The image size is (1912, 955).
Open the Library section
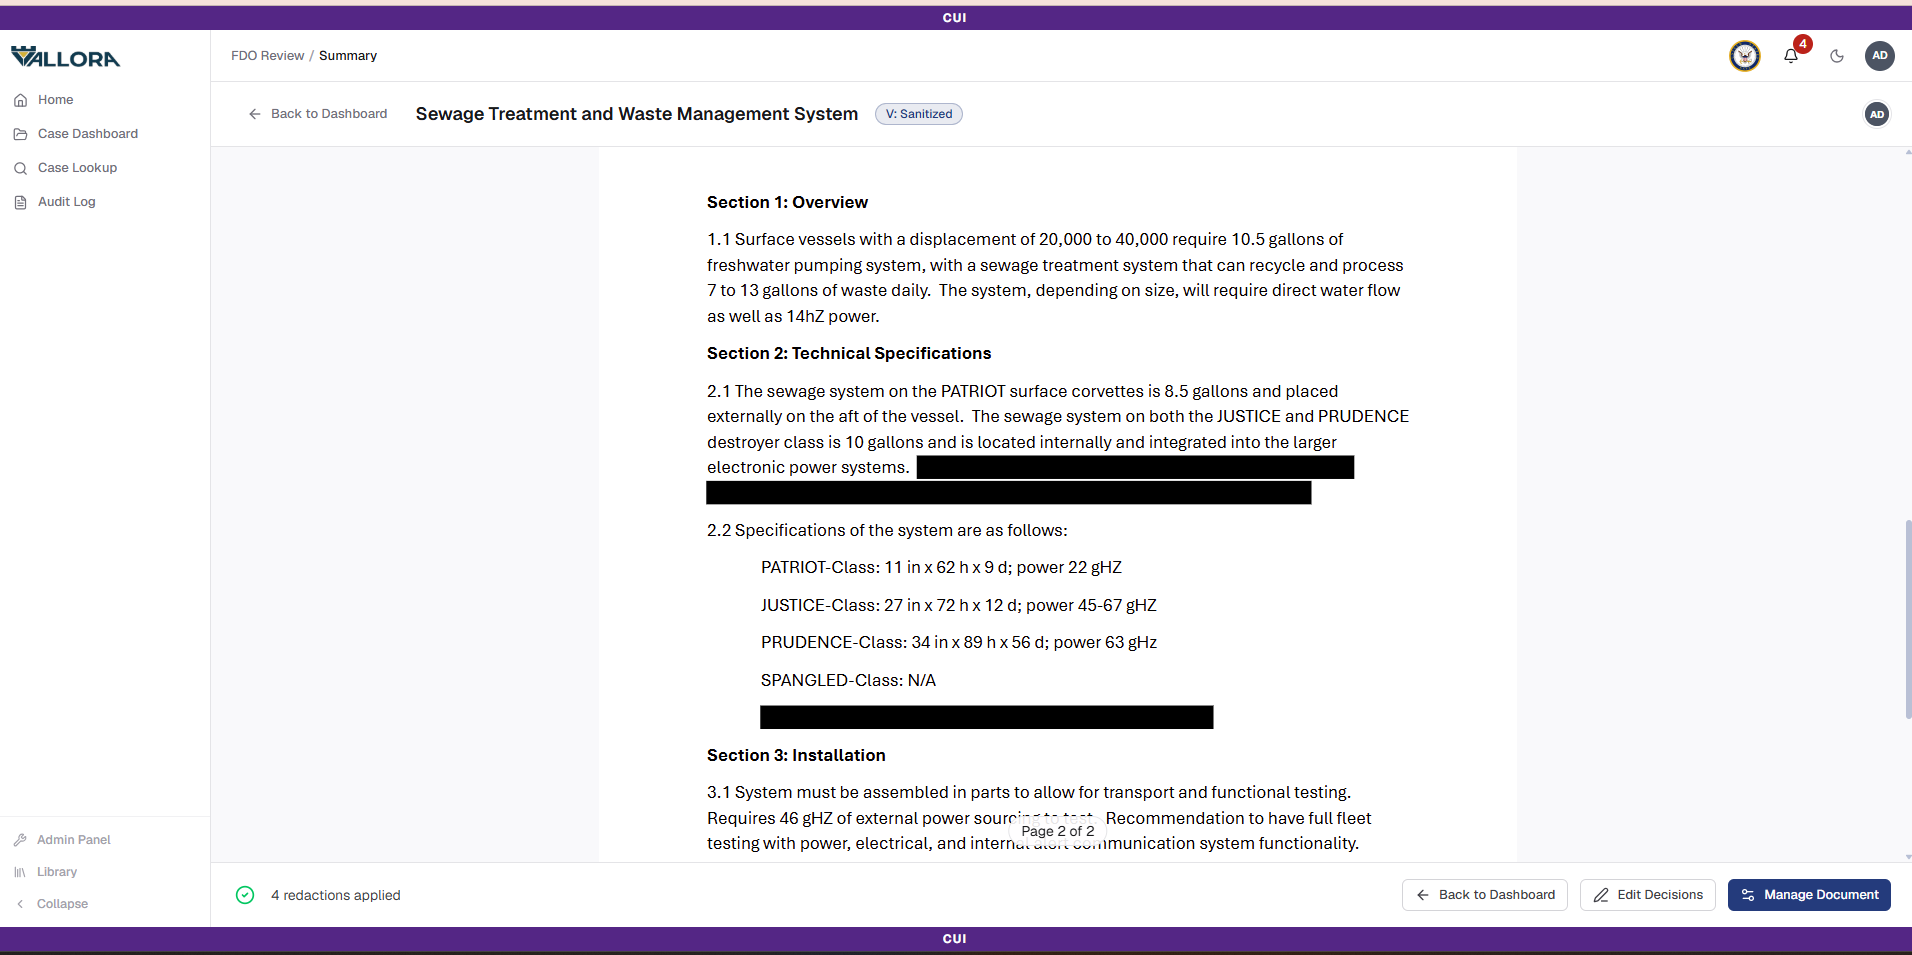[x=56, y=872]
